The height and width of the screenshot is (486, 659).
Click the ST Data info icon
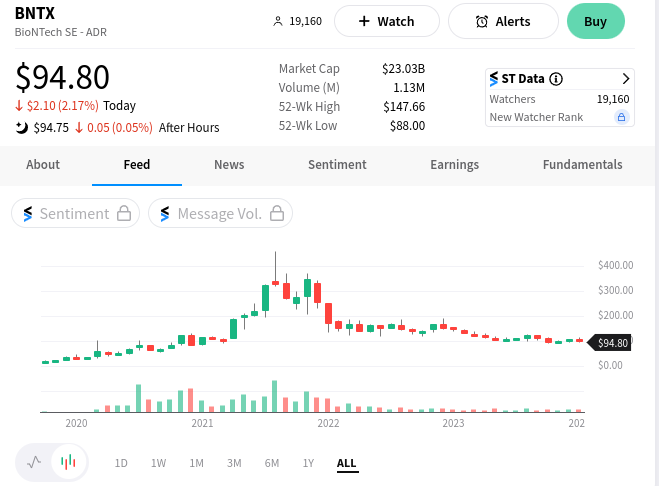pos(556,79)
